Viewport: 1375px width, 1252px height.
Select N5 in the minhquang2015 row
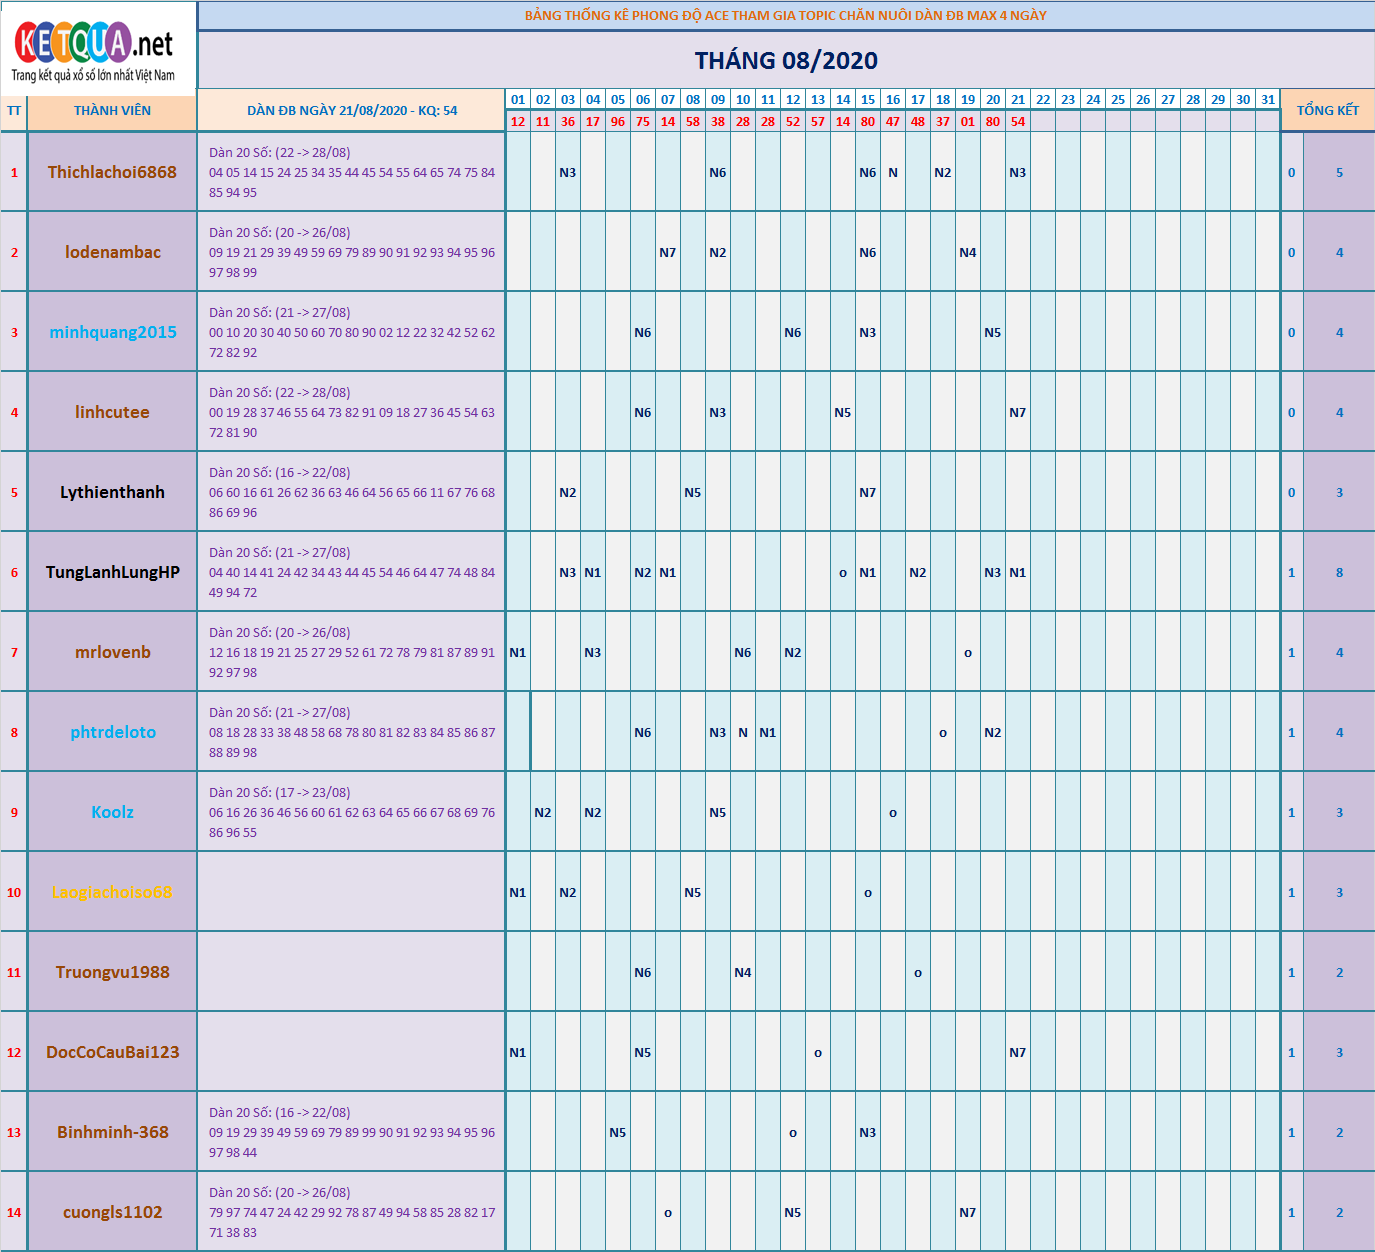[993, 332]
